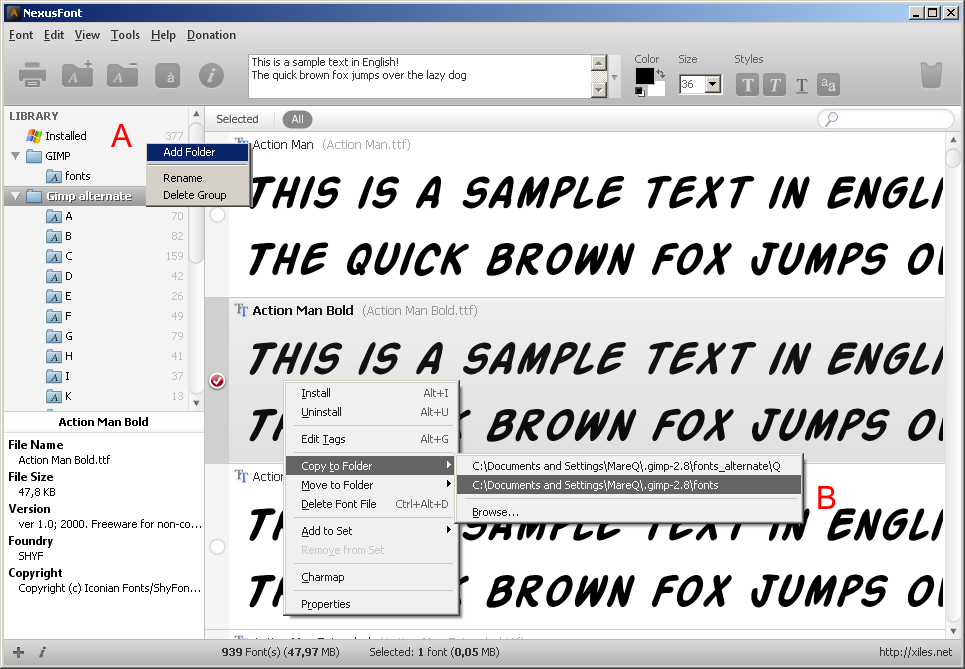Click the library tree scroll down arrow
Image resolution: width=965 pixels, height=669 pixels.
pyautogui.click(x=196, y=403)
